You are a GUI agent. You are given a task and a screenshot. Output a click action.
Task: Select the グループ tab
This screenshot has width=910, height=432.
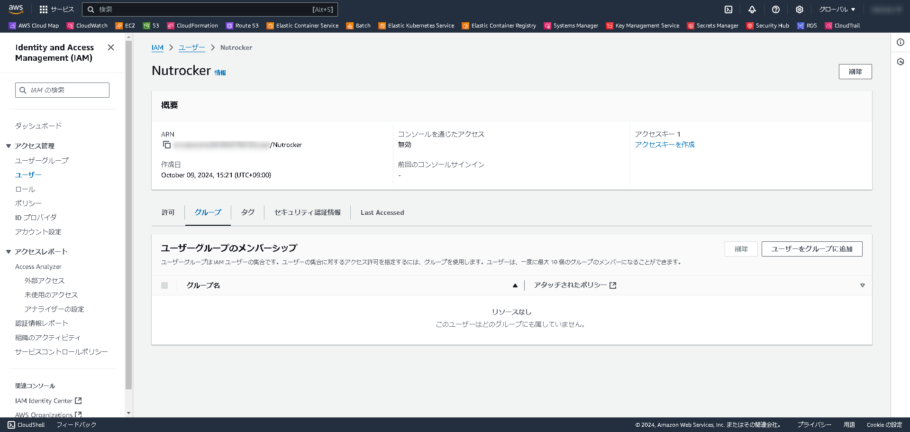(x=208, y=213)
